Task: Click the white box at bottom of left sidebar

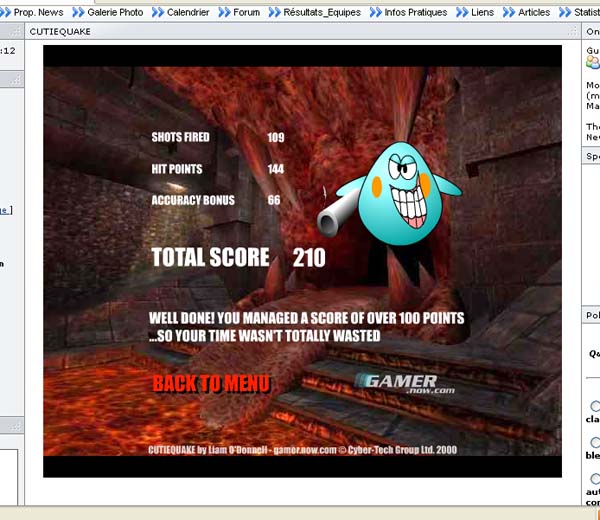Action: tap(9, 477)
